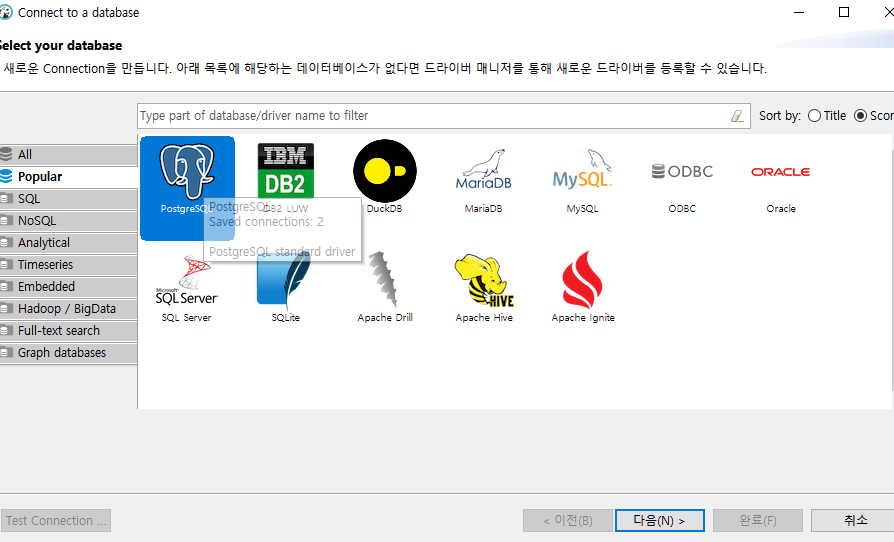Open the SQL category
This screenshot has width=894, height=542.
tap(68, 199)
